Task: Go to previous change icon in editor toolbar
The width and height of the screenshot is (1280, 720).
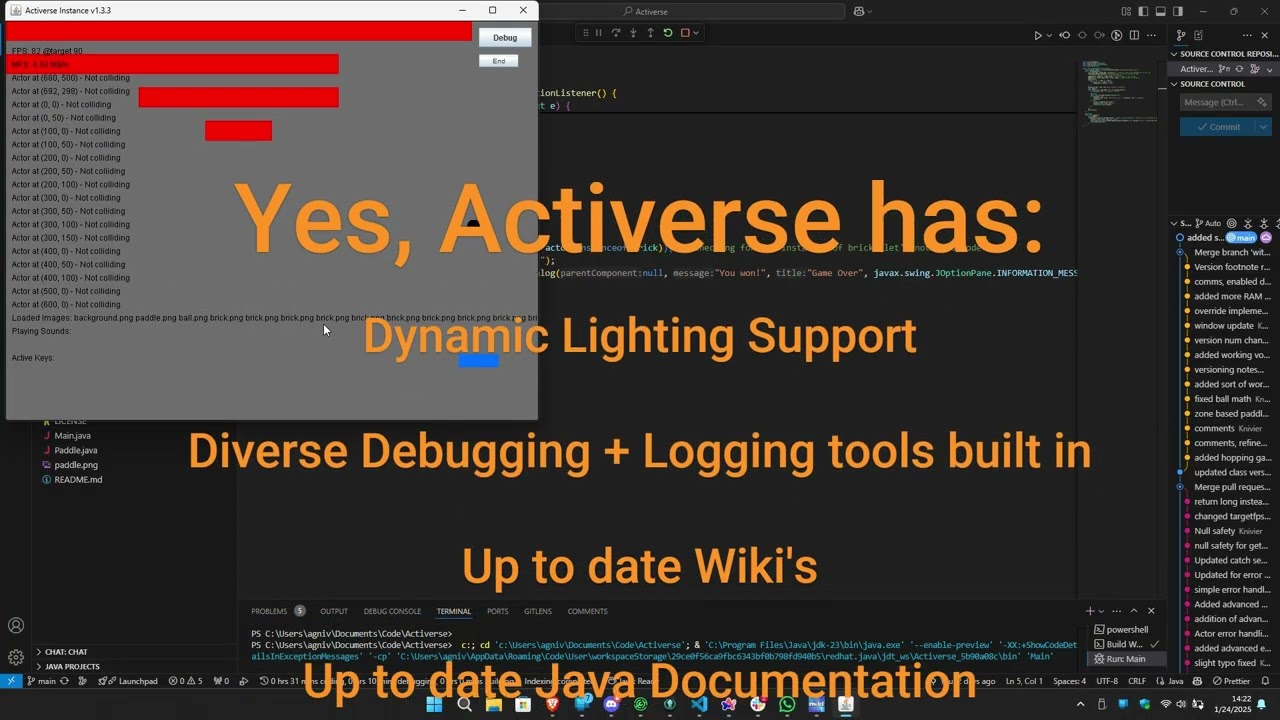Action: pos(1065,35)
